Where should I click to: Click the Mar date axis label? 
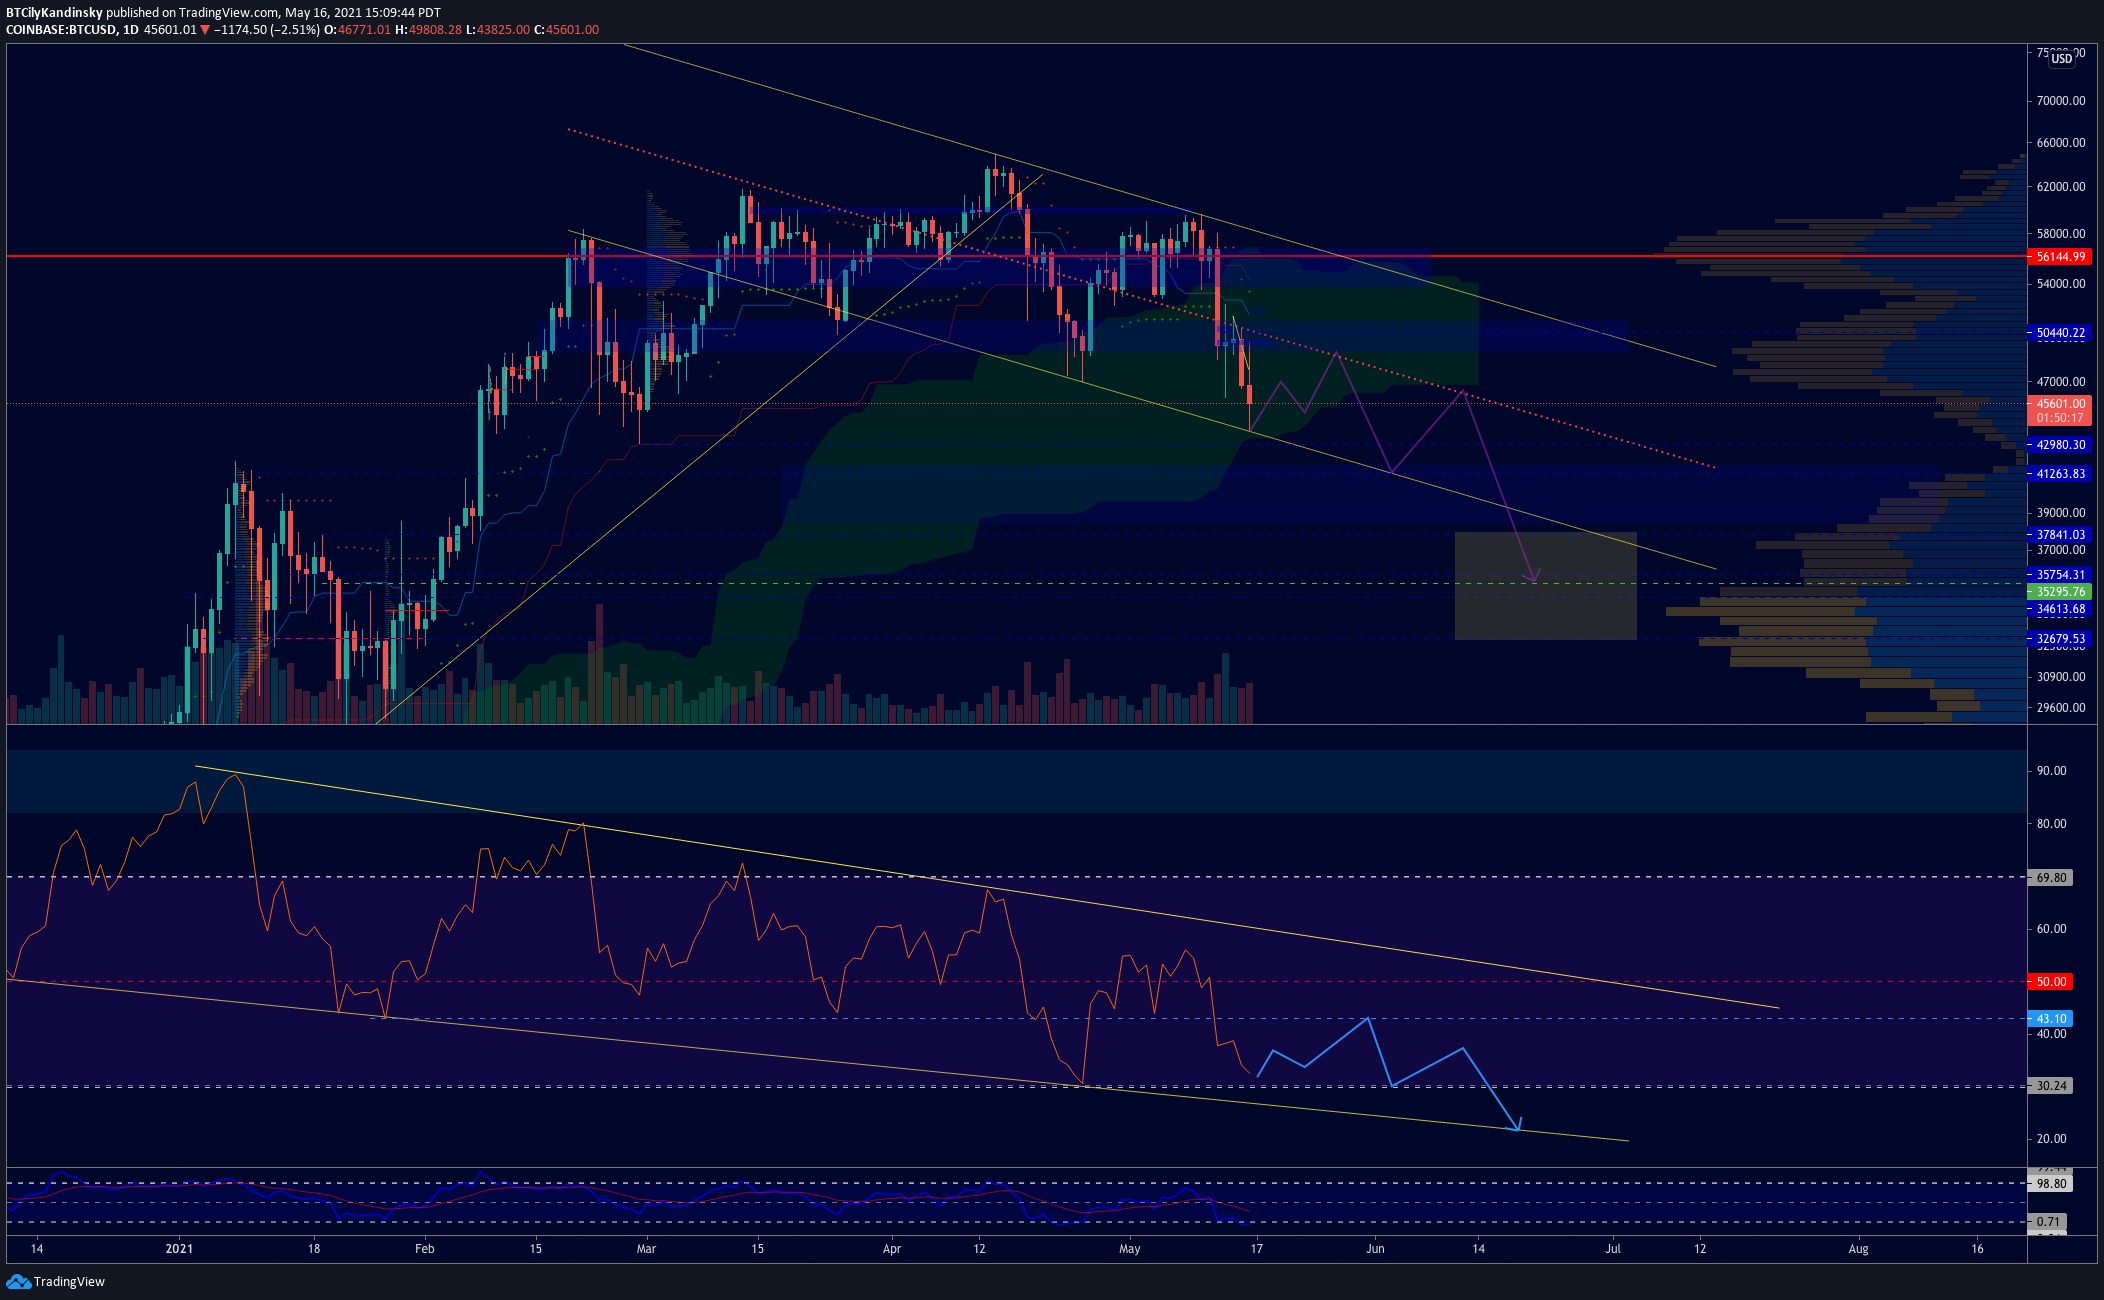point(646,1249)
